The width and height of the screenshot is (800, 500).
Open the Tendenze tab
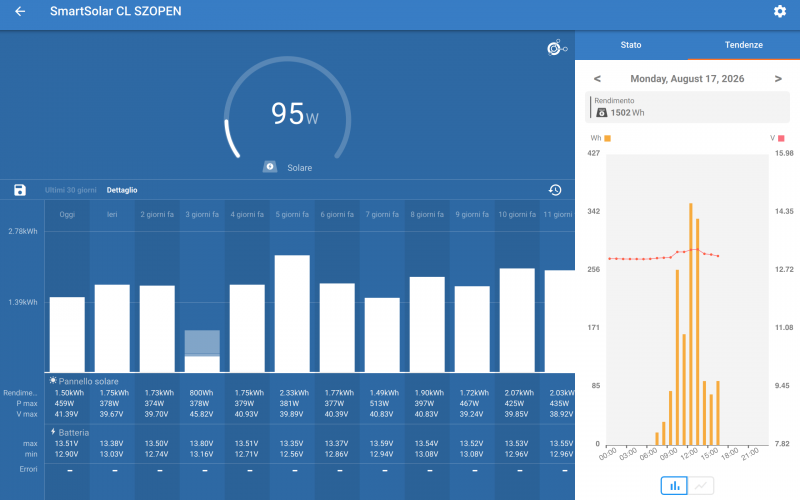tap(743, 45)
